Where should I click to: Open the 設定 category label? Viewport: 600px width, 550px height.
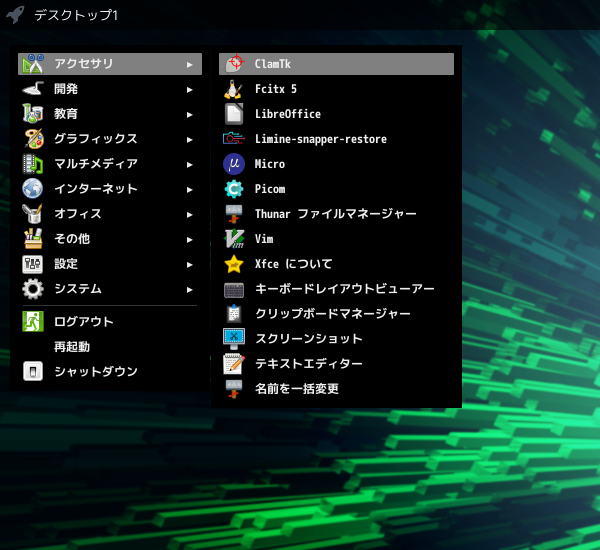click(x=66, y=264)
